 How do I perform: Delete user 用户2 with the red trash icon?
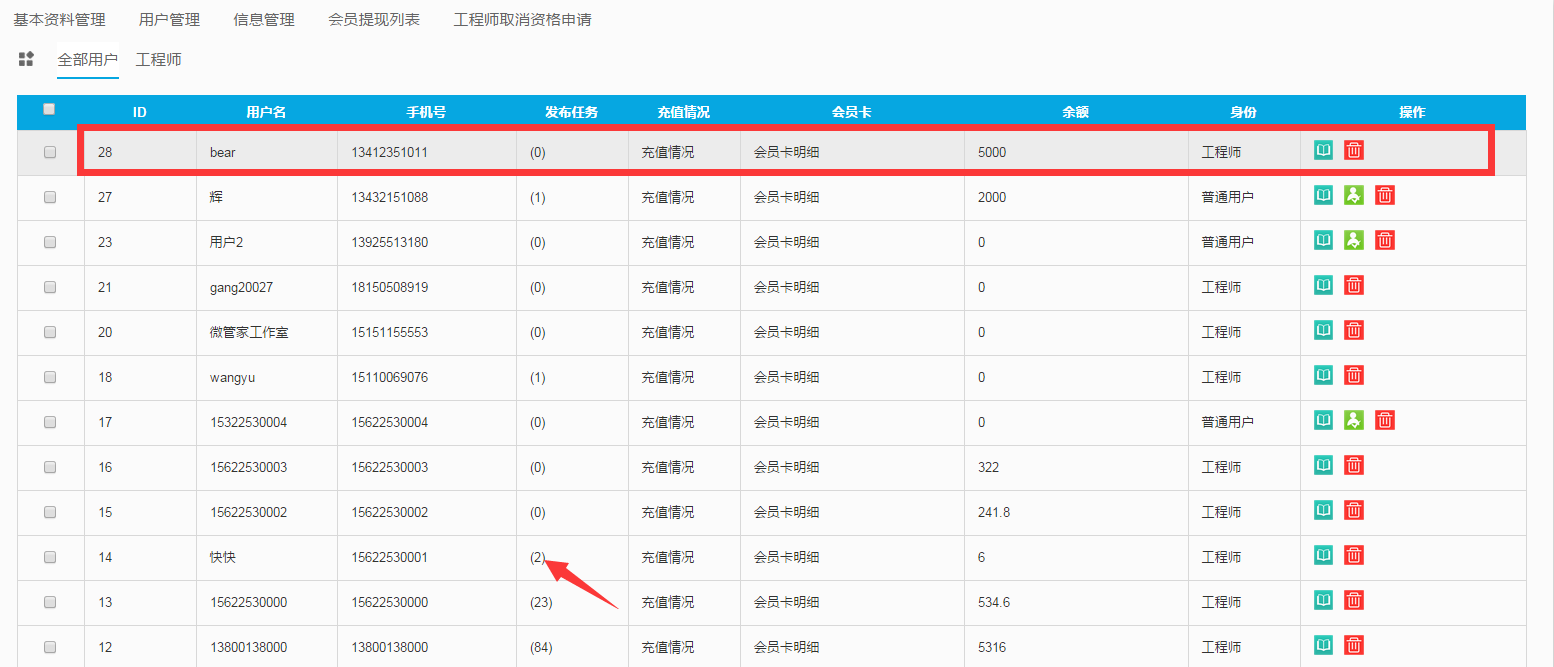[x=1385, y=240]
